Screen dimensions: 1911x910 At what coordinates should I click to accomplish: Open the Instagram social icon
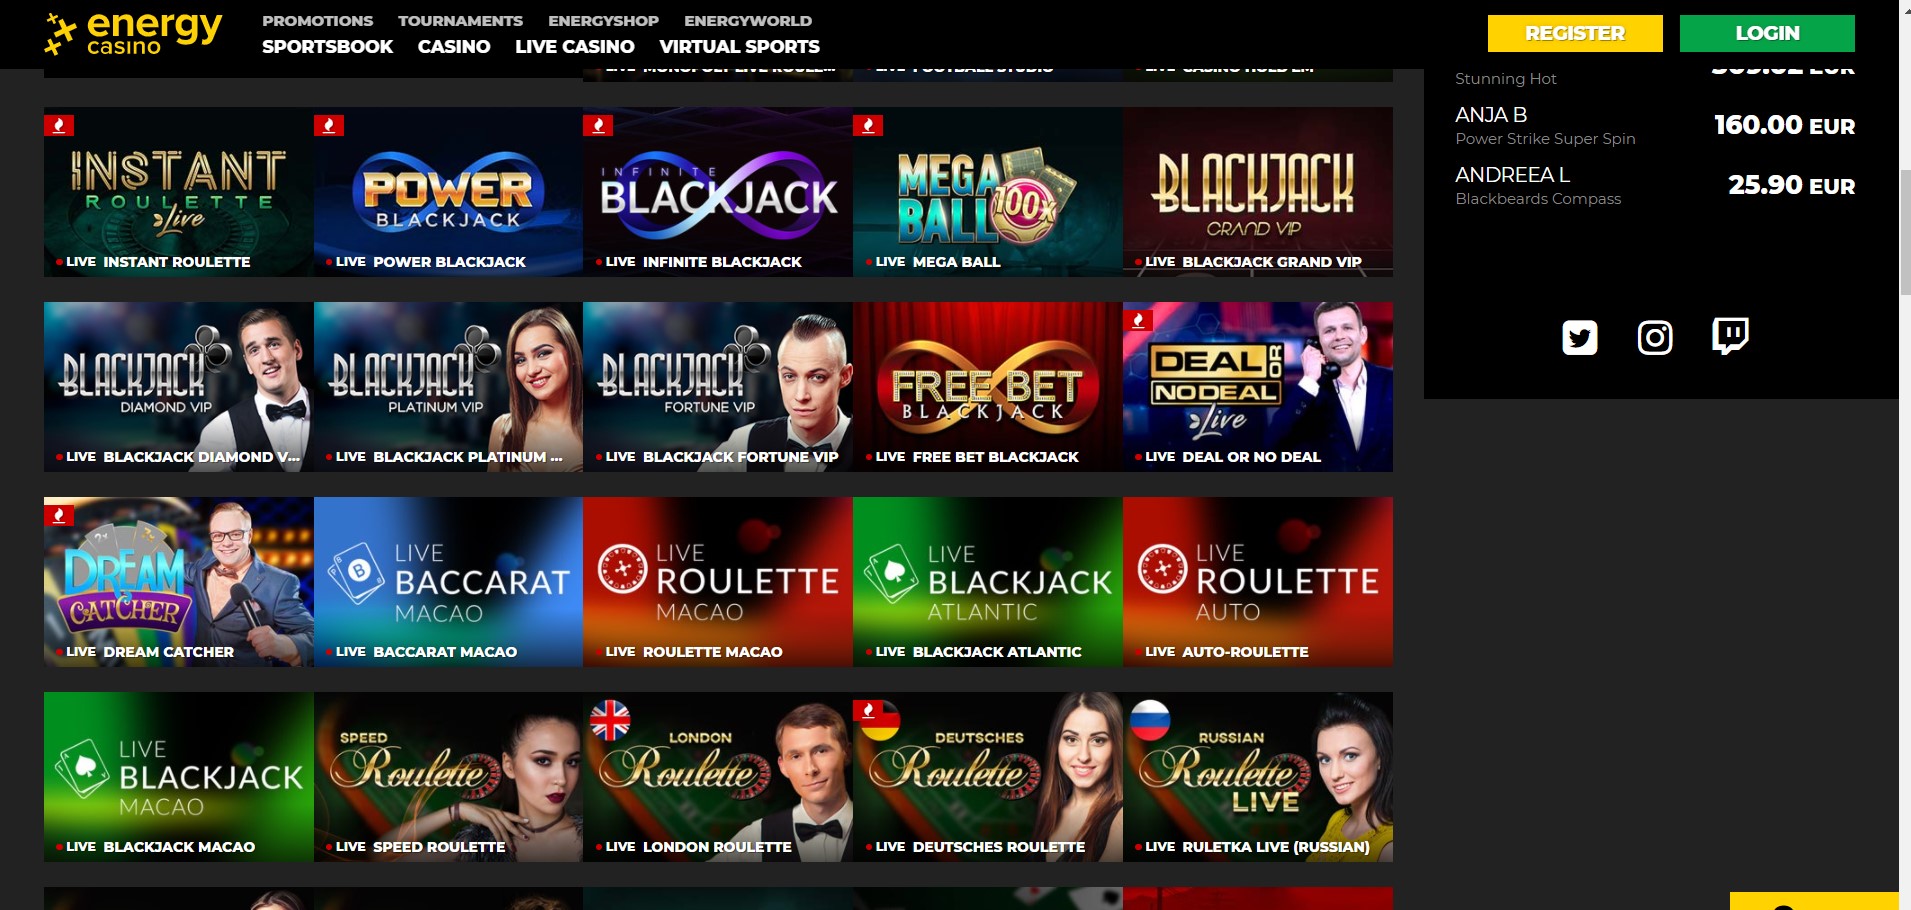(x=1655, y=337)
